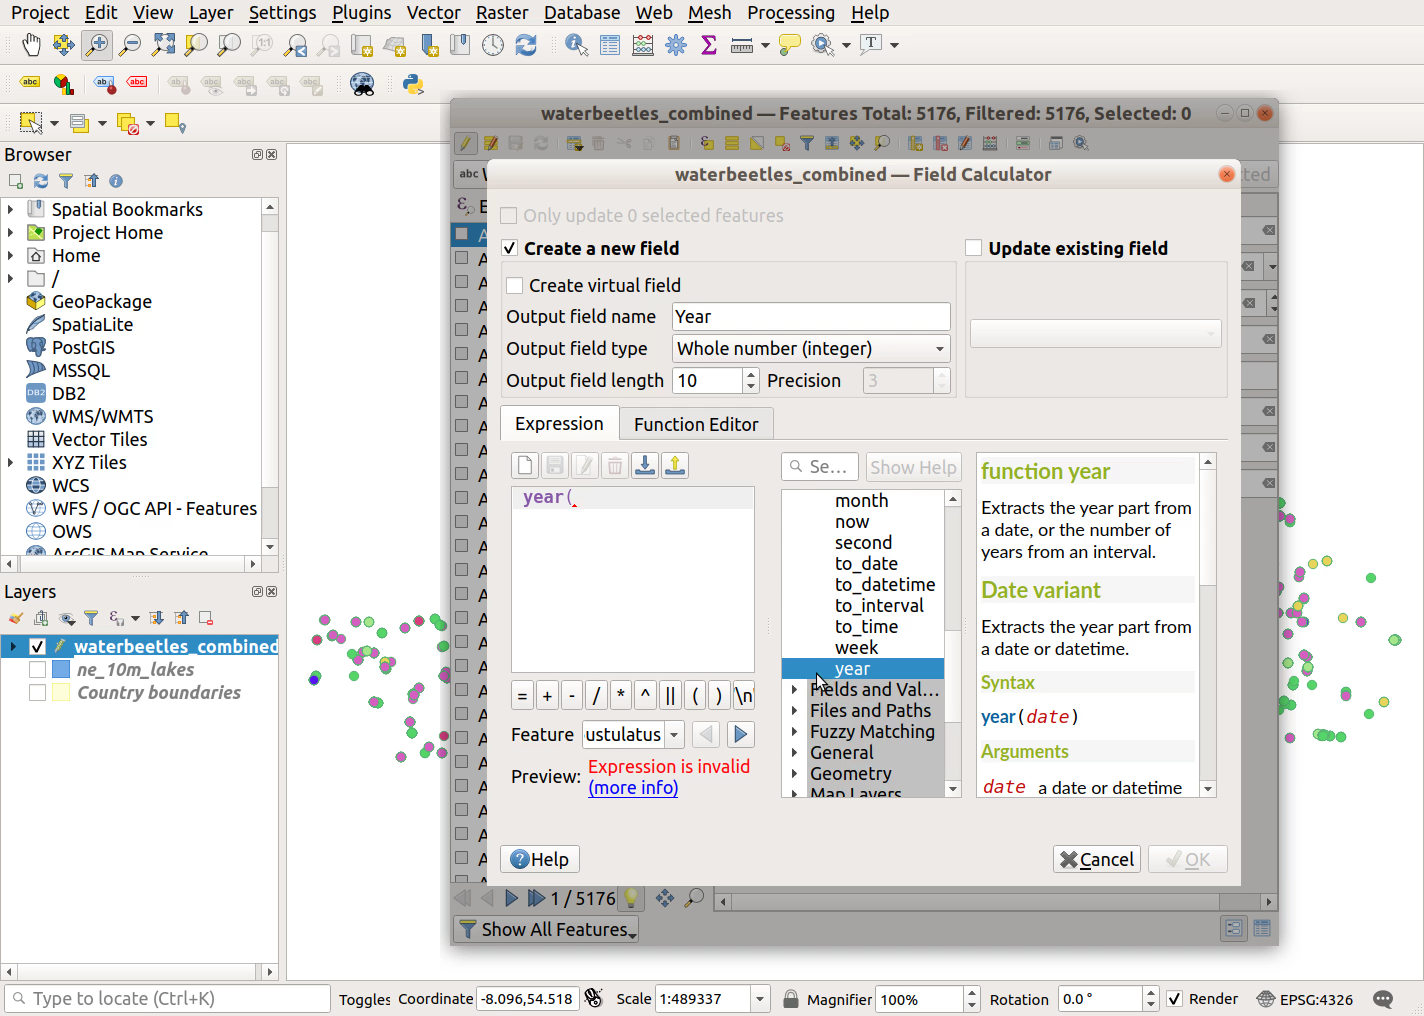Click the Messages log icon in status bar
Image resolution: width=1424 pixels, height=1016 pixels.
tap(1383, 999)
